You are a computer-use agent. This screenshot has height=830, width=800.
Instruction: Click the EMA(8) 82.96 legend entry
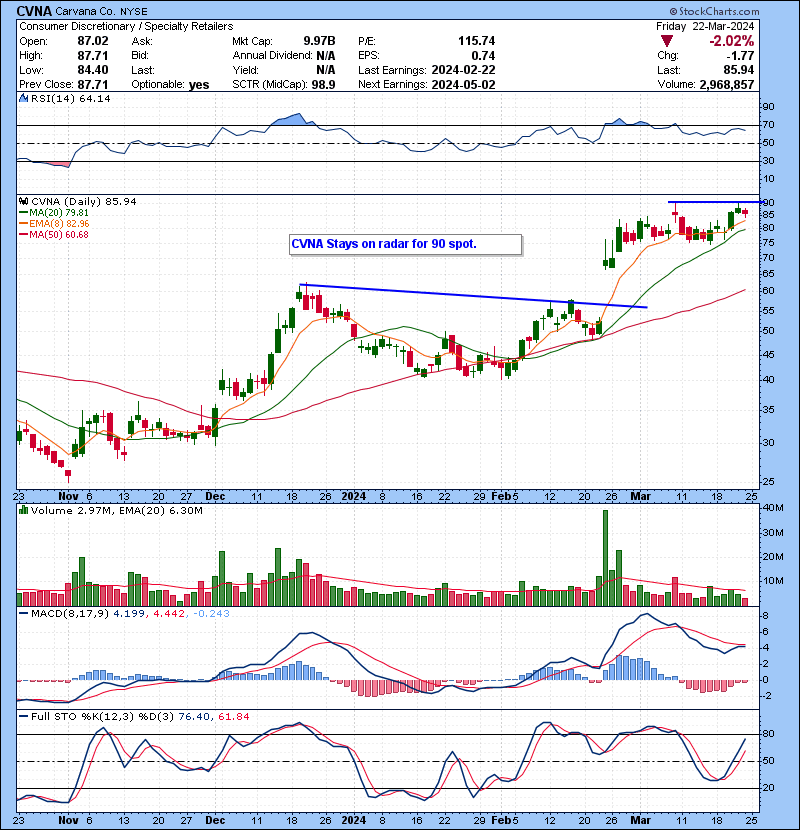(54, 224)
